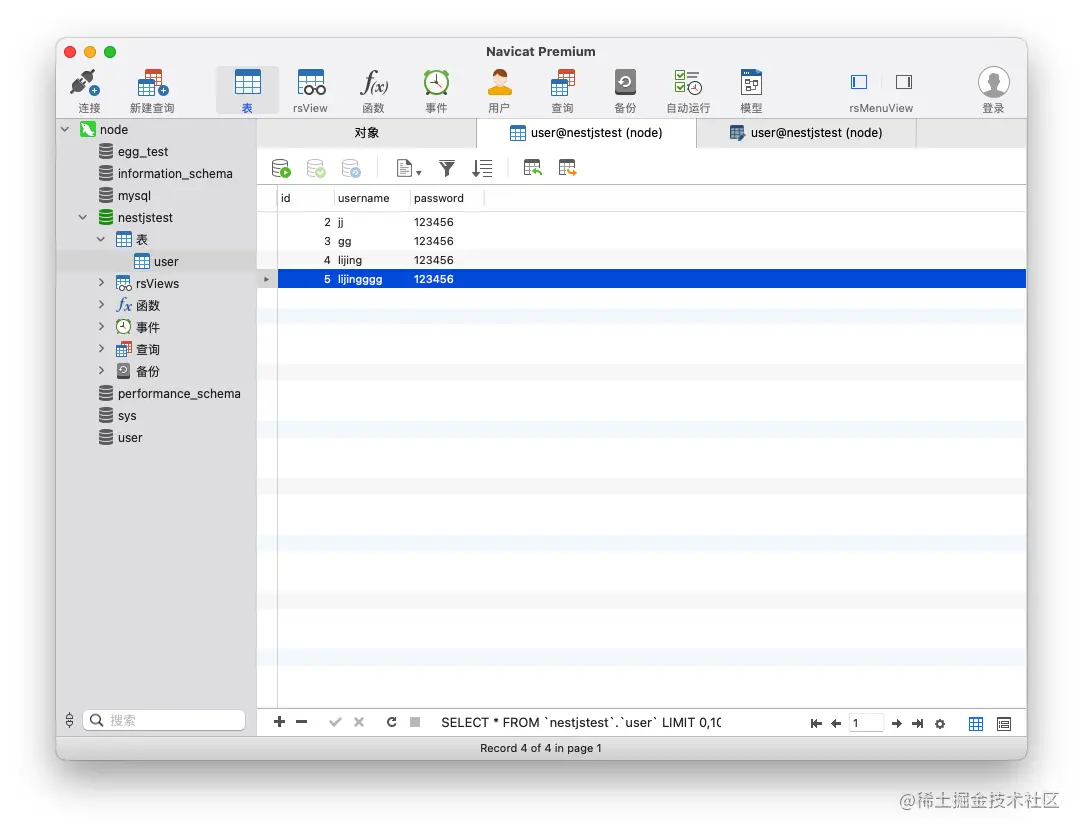Go to the next page
This screenshot has height=834, width=1083.
(x=897, y=723)
